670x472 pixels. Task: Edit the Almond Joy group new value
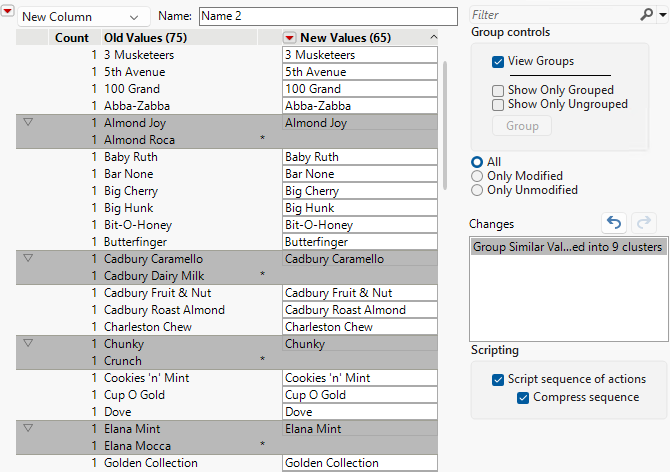[360, 123]
